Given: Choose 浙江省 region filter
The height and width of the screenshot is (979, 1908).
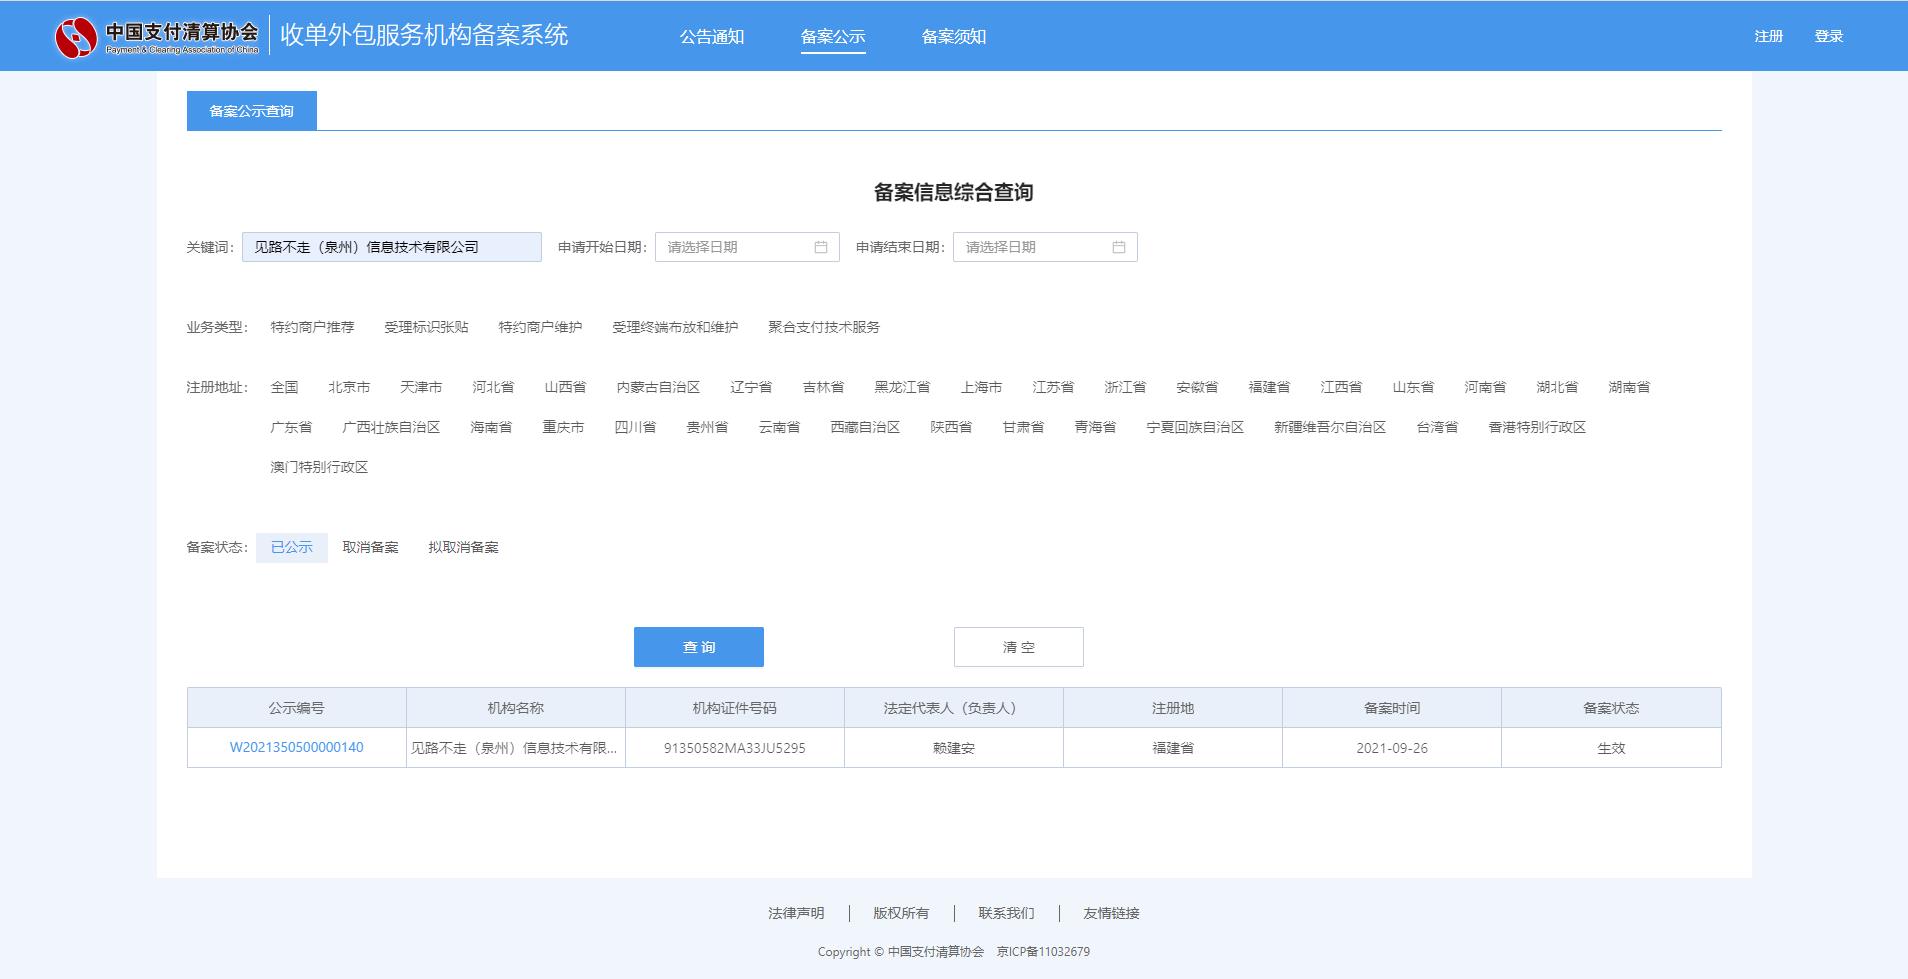Looking at the screenshot, I should point(1125,387).
